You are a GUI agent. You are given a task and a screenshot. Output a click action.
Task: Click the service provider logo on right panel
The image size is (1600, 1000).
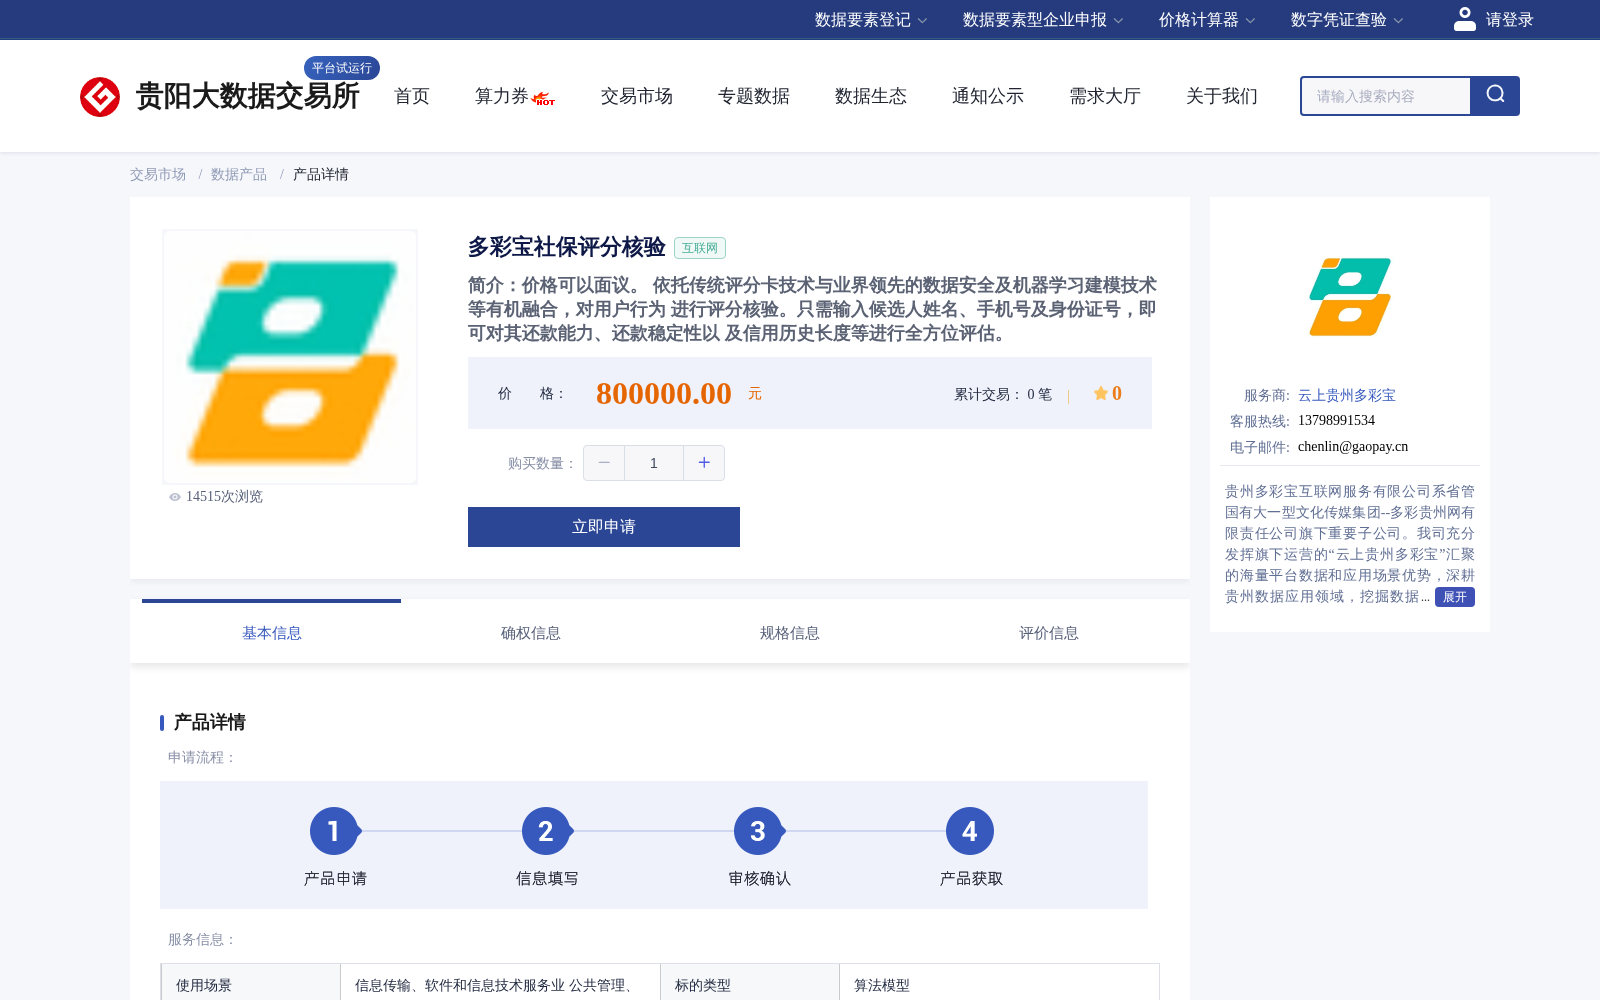click(x=1350, y=297)
